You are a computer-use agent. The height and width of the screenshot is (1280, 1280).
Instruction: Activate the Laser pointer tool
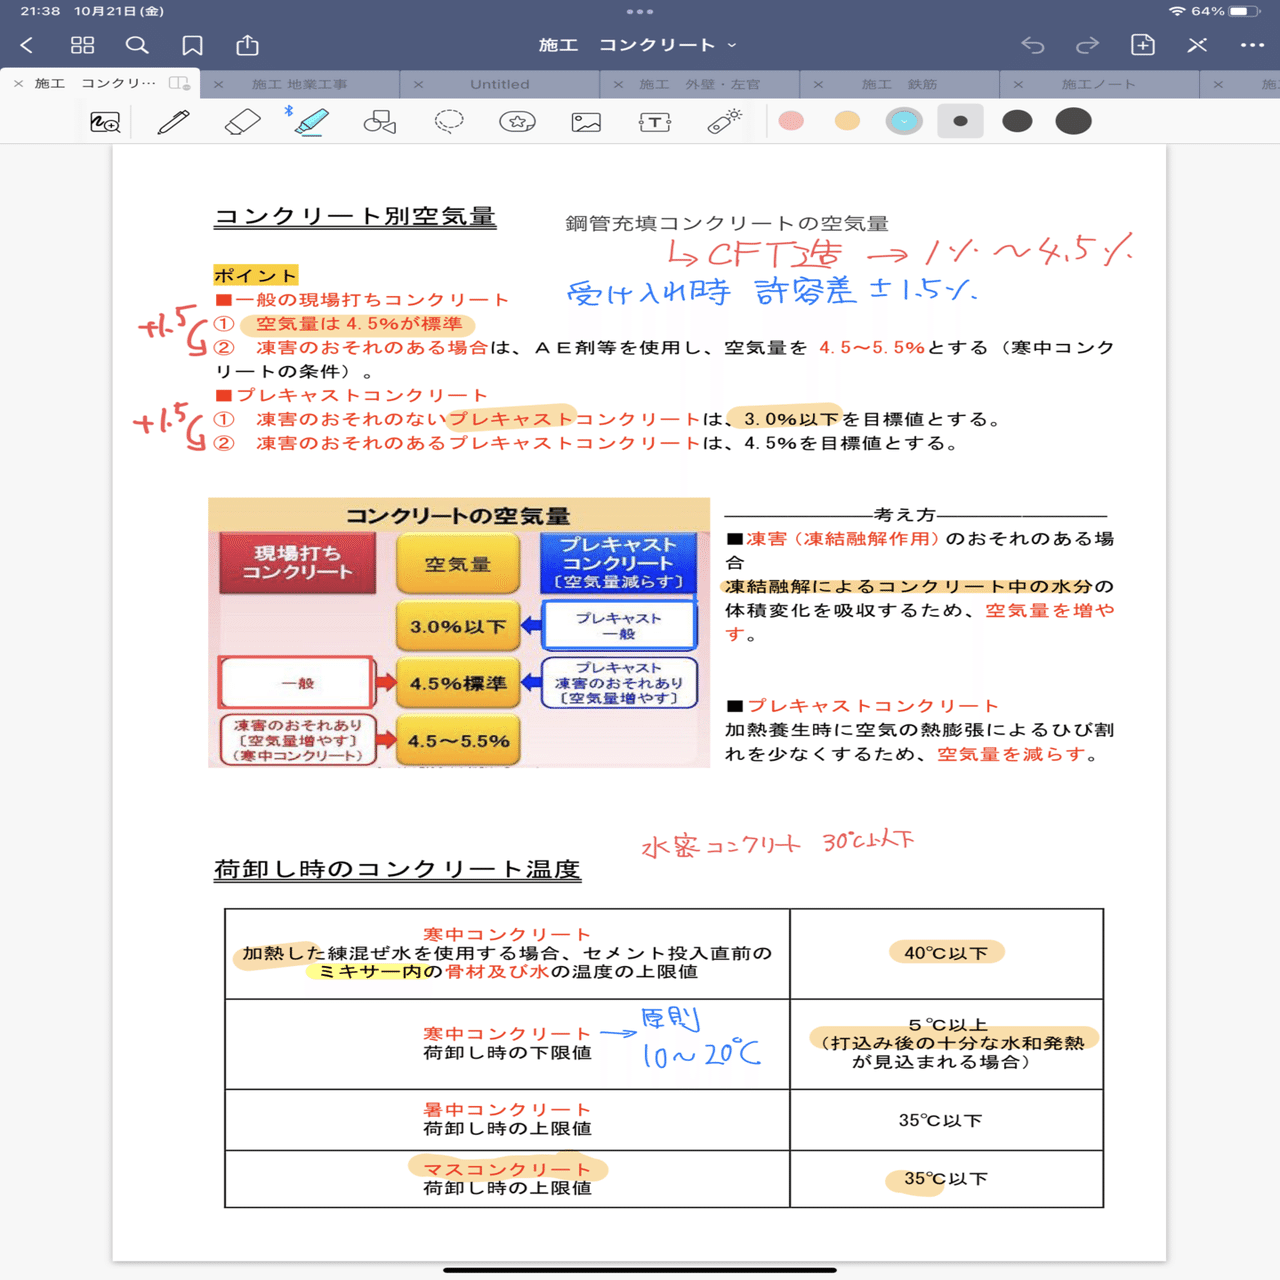724,121
